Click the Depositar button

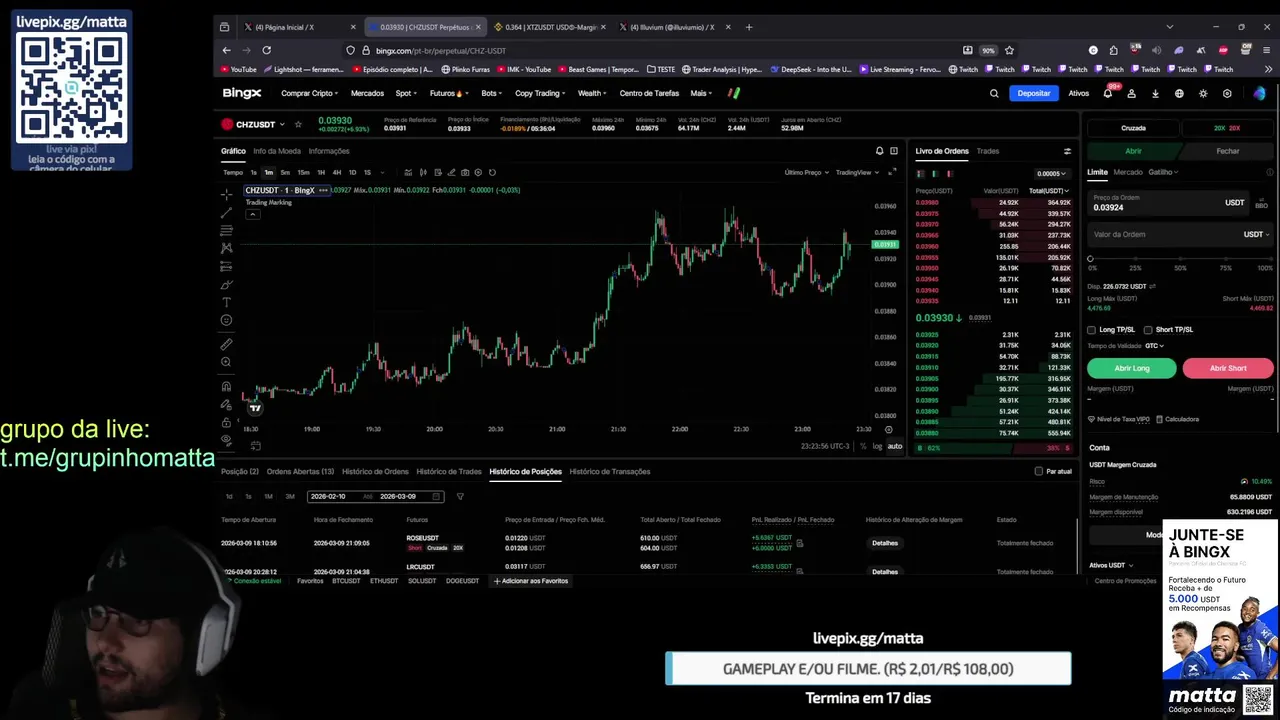1034,93
